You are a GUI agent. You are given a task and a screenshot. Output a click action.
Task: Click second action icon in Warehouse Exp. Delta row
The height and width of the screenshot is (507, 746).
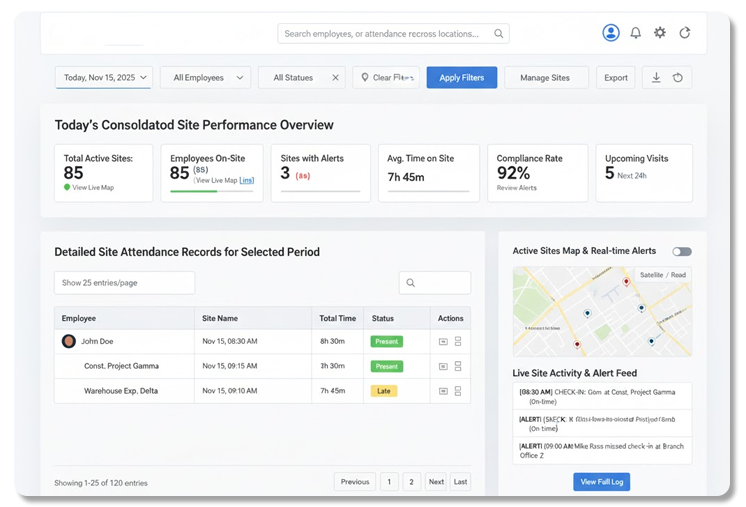[458, 391]
